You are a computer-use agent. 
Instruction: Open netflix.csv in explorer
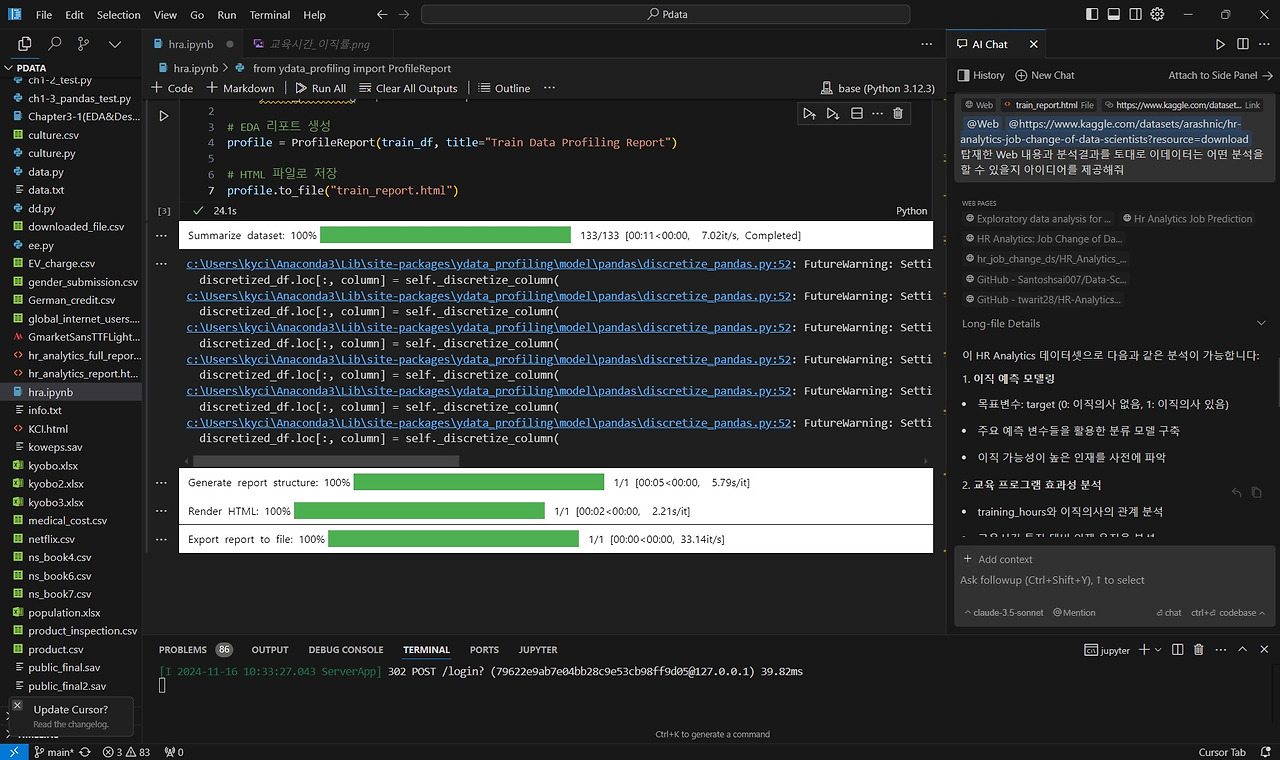pos(71,539)
